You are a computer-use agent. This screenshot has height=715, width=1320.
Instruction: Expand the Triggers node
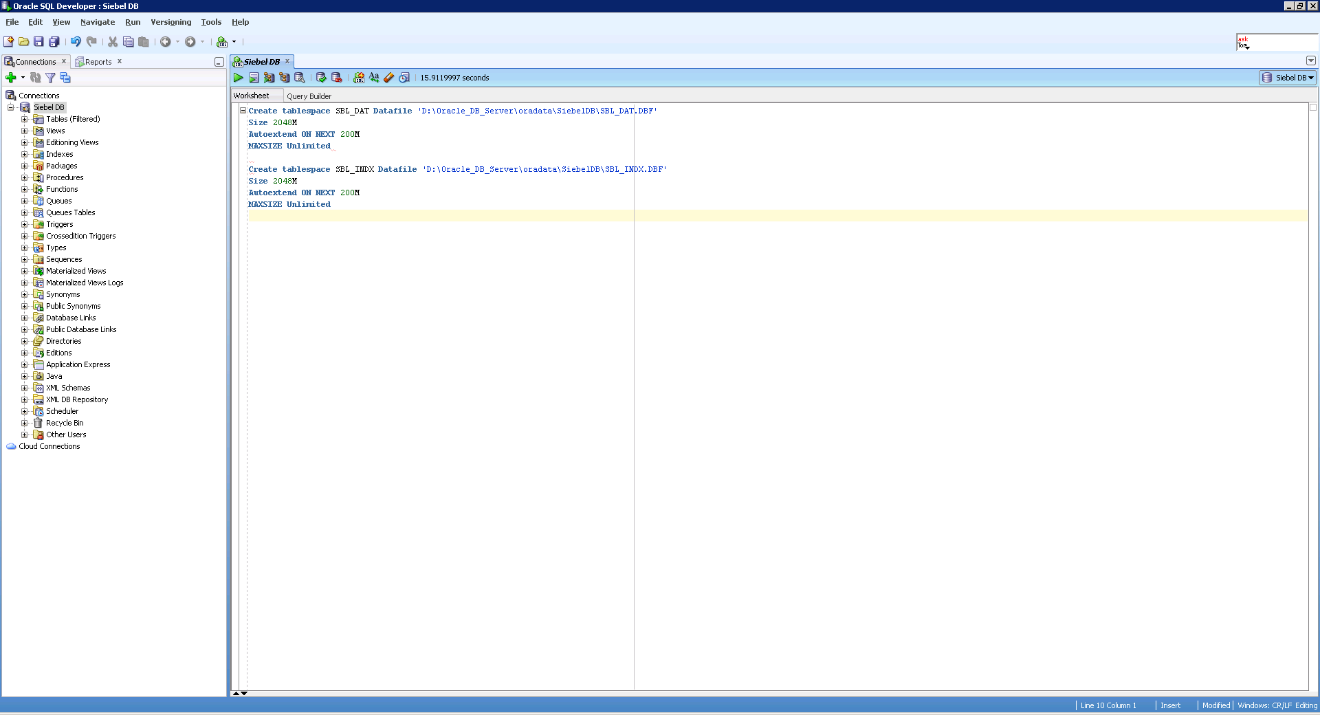pos(25,224)
